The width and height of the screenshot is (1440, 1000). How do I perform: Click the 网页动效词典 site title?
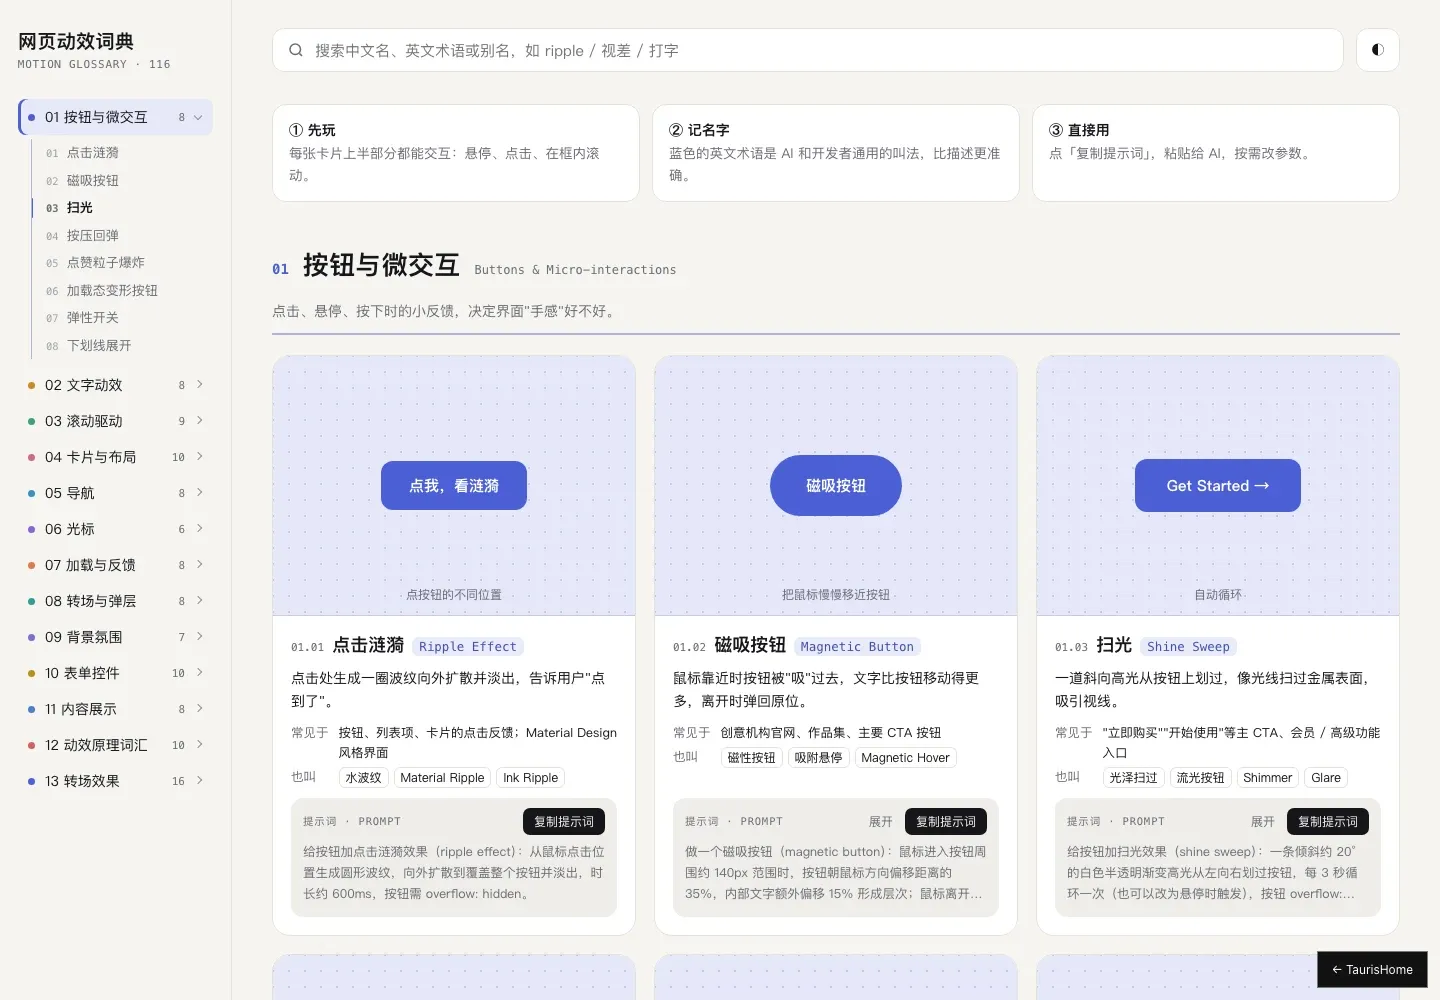pyautogui.click(x=76, y=41)
